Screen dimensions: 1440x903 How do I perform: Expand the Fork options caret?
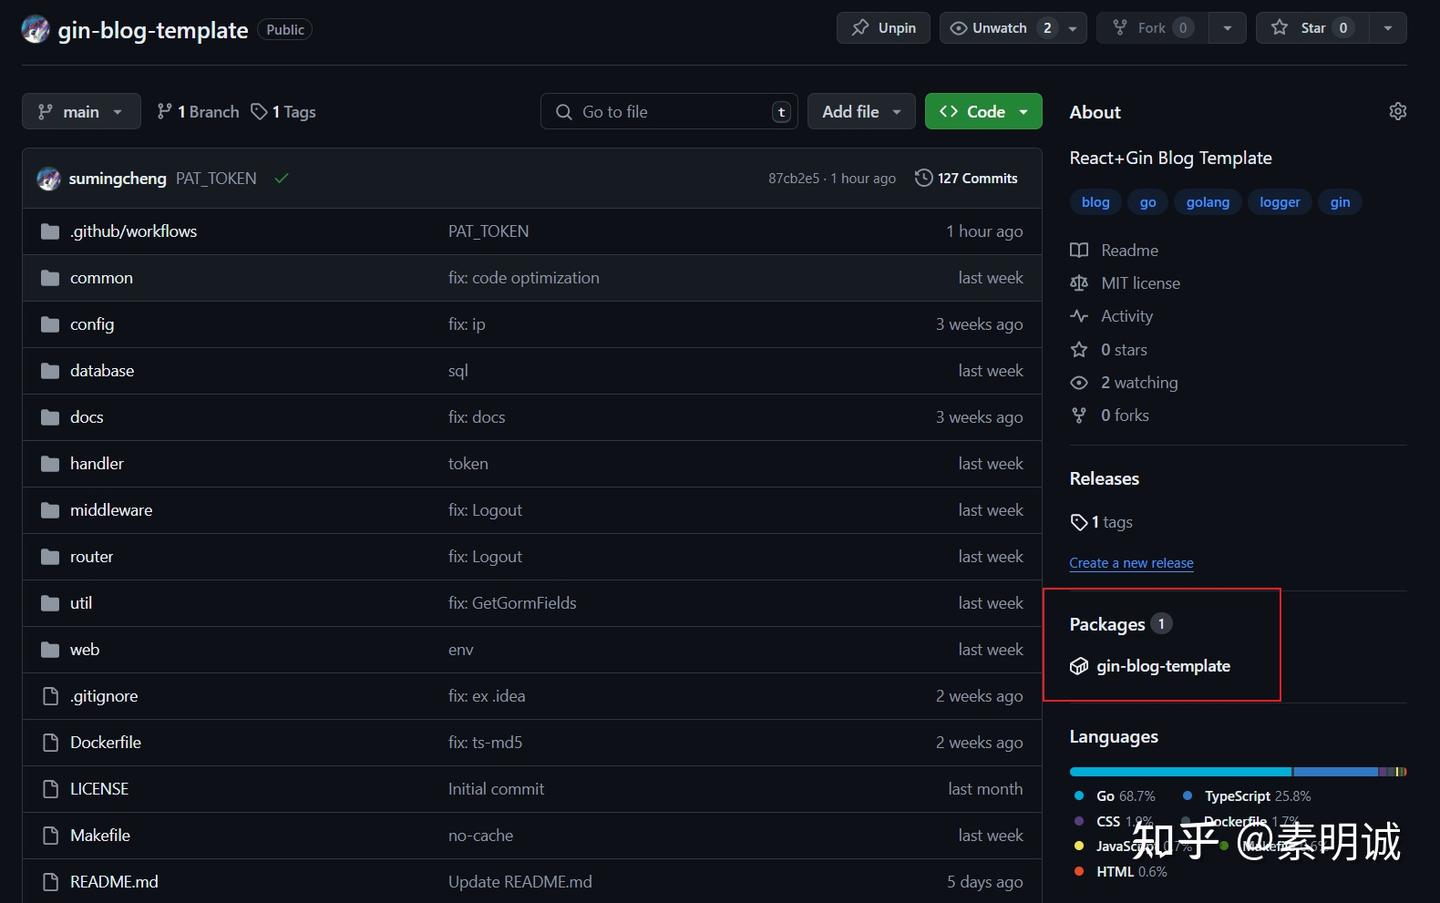(x=1227, y=28)
